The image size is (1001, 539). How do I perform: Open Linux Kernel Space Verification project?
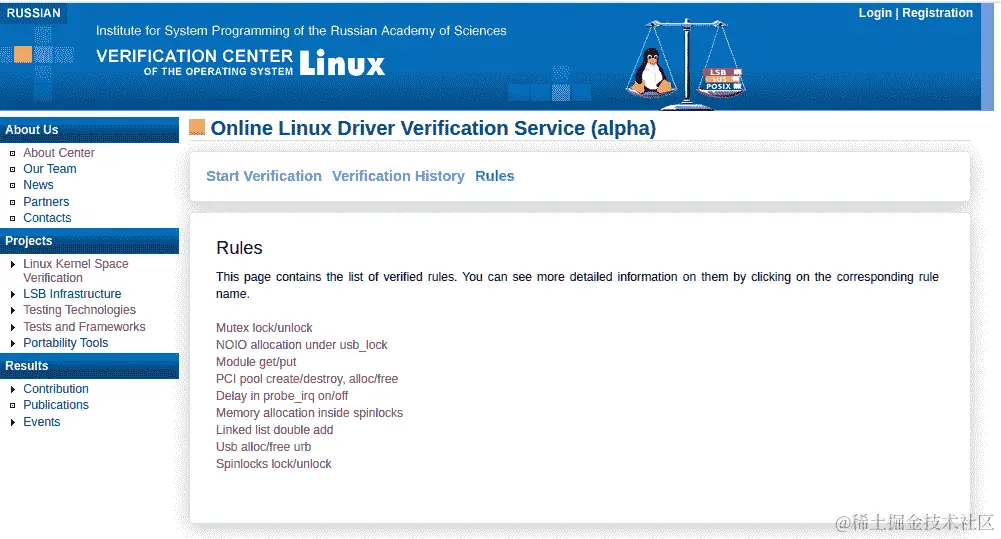tap(75, 271)
